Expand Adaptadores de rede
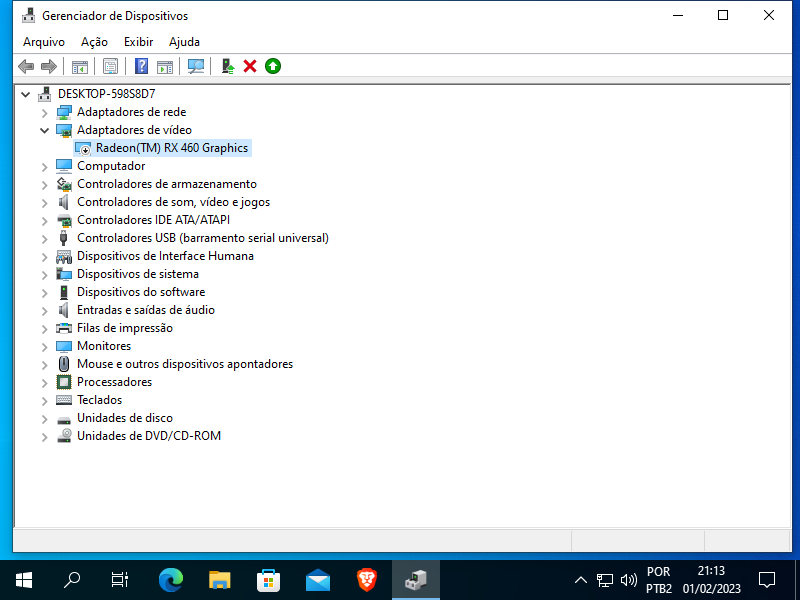The height and width of the screenshot is (600, 800). [x=44, y=113]
